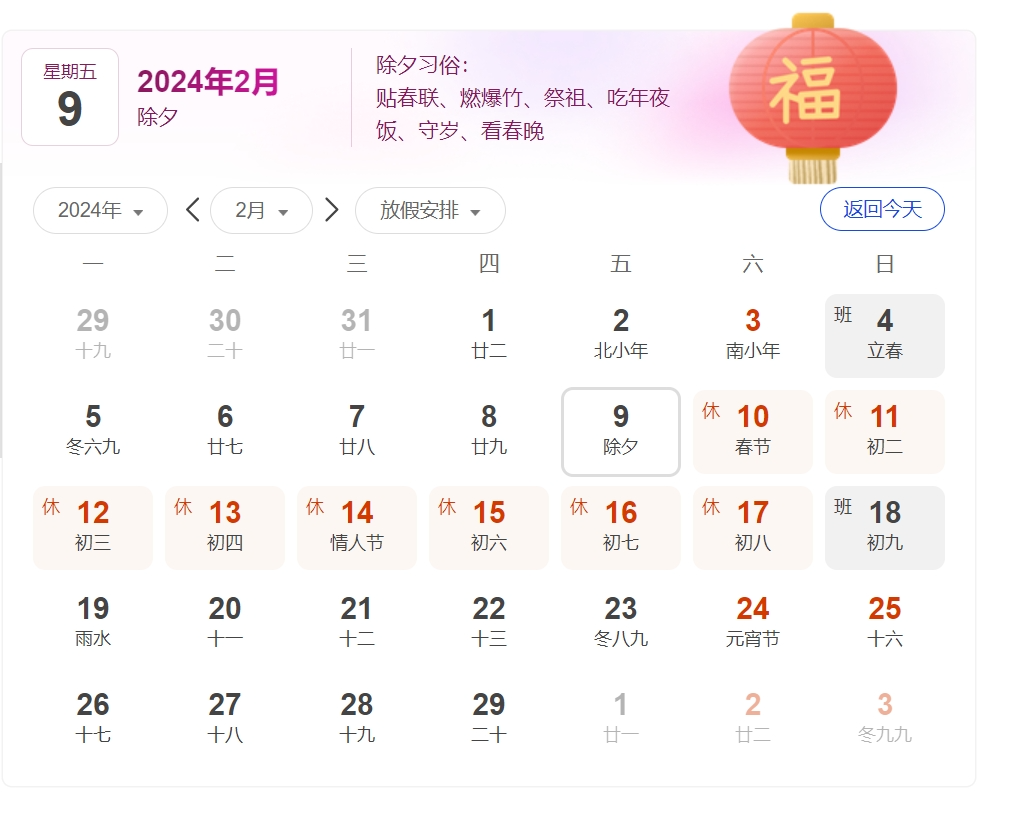Screen dimensions: 1012x813
Task: Expand the 放假安排 holiday dropdown
Action: coord(430,210)
